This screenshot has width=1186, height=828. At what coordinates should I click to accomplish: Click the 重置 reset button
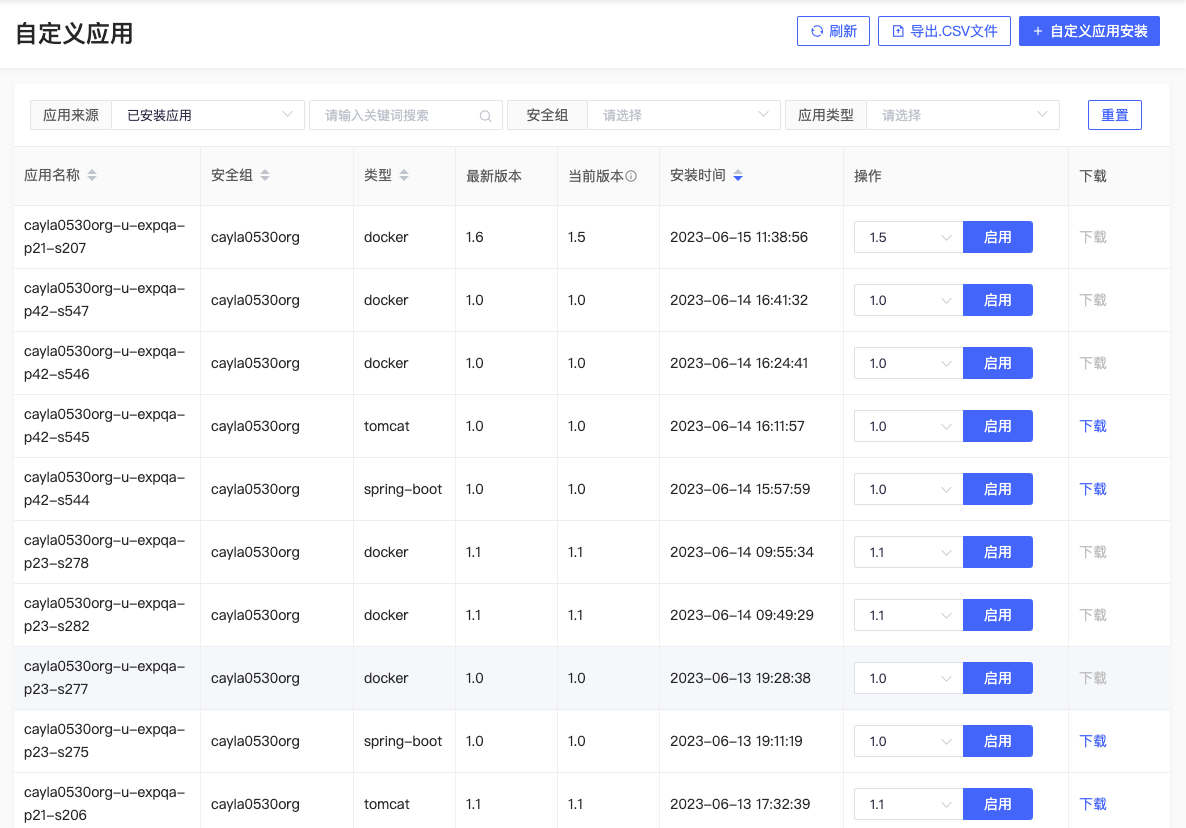(x=1114, y=115)
